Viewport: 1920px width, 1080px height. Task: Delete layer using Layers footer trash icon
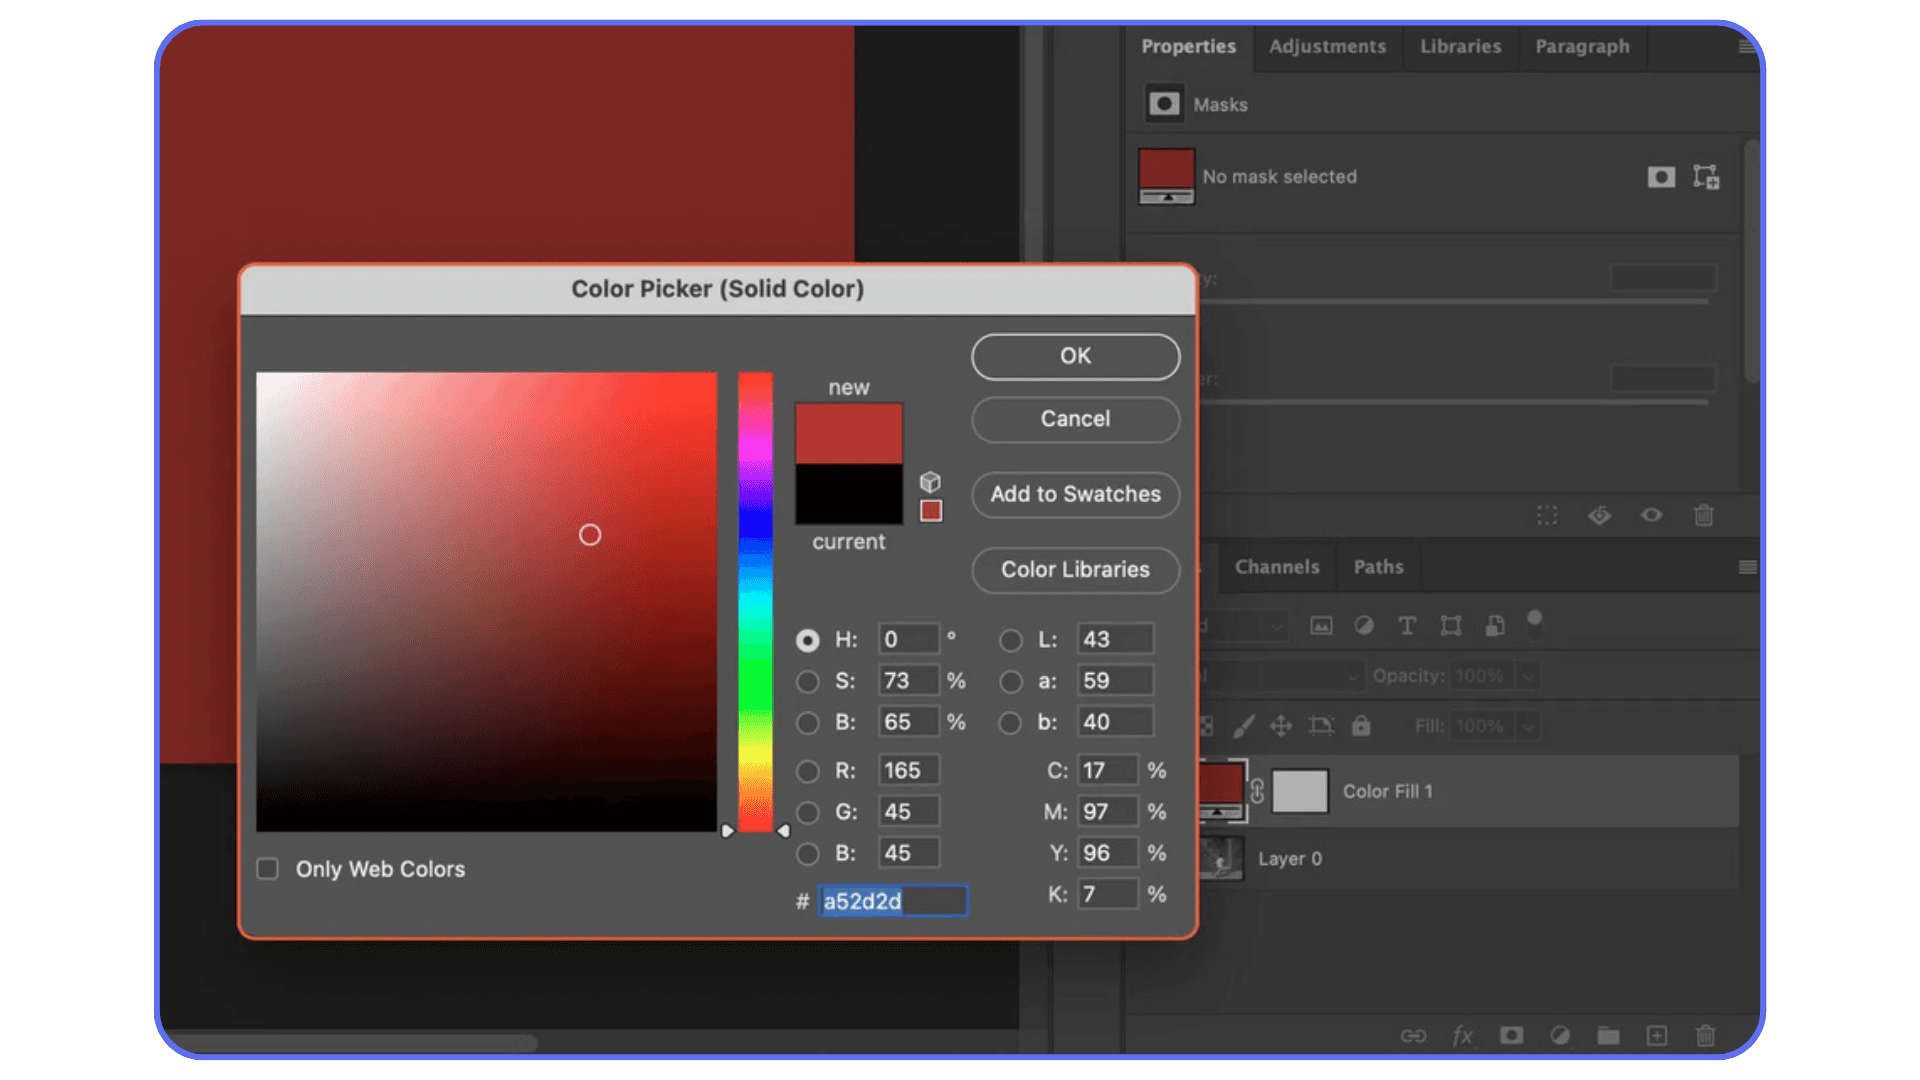pos(1706,1036)
